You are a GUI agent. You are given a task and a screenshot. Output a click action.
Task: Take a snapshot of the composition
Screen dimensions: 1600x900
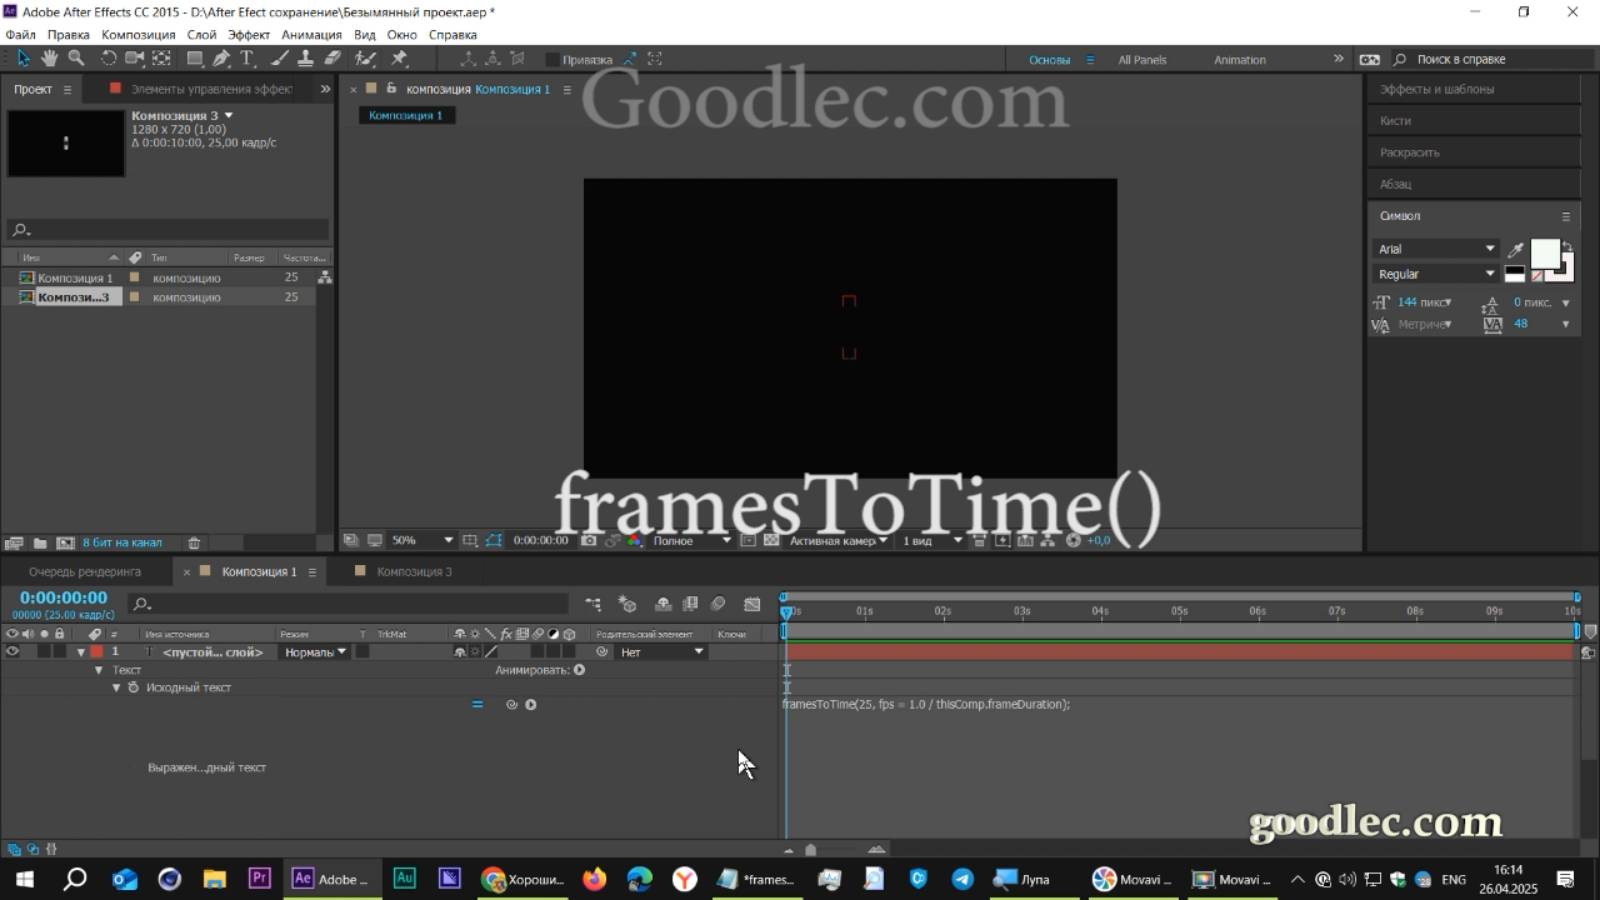588,540
